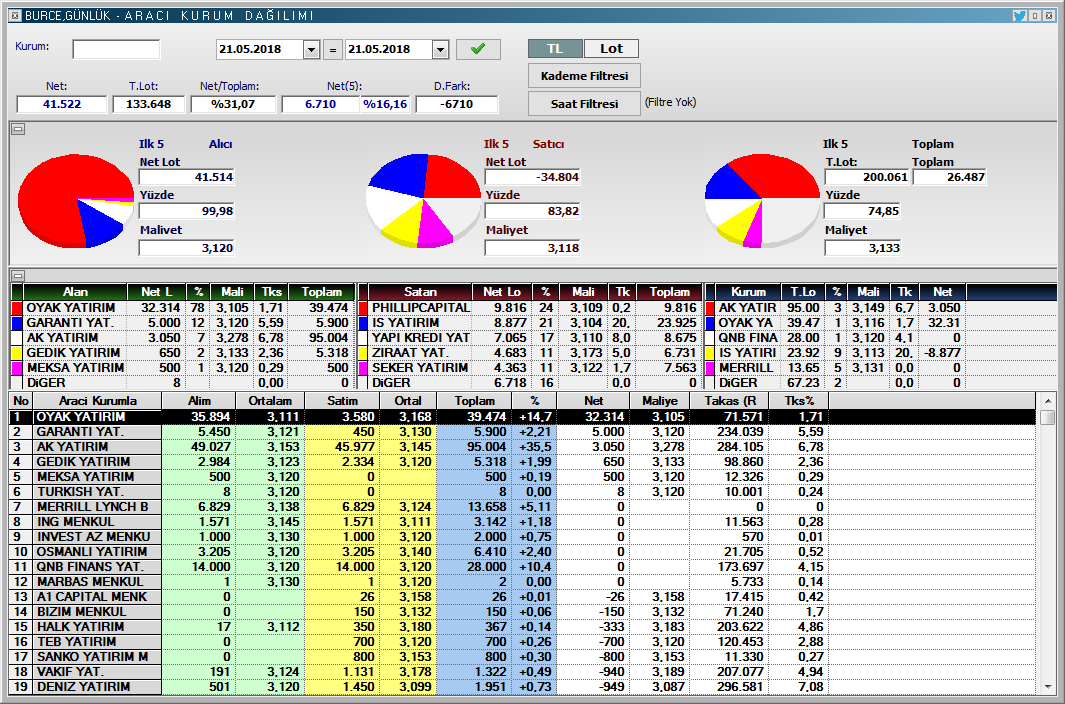1065x704 pixels.
Task: Click the Alıcı pie chart
Action: coord(76,200)
